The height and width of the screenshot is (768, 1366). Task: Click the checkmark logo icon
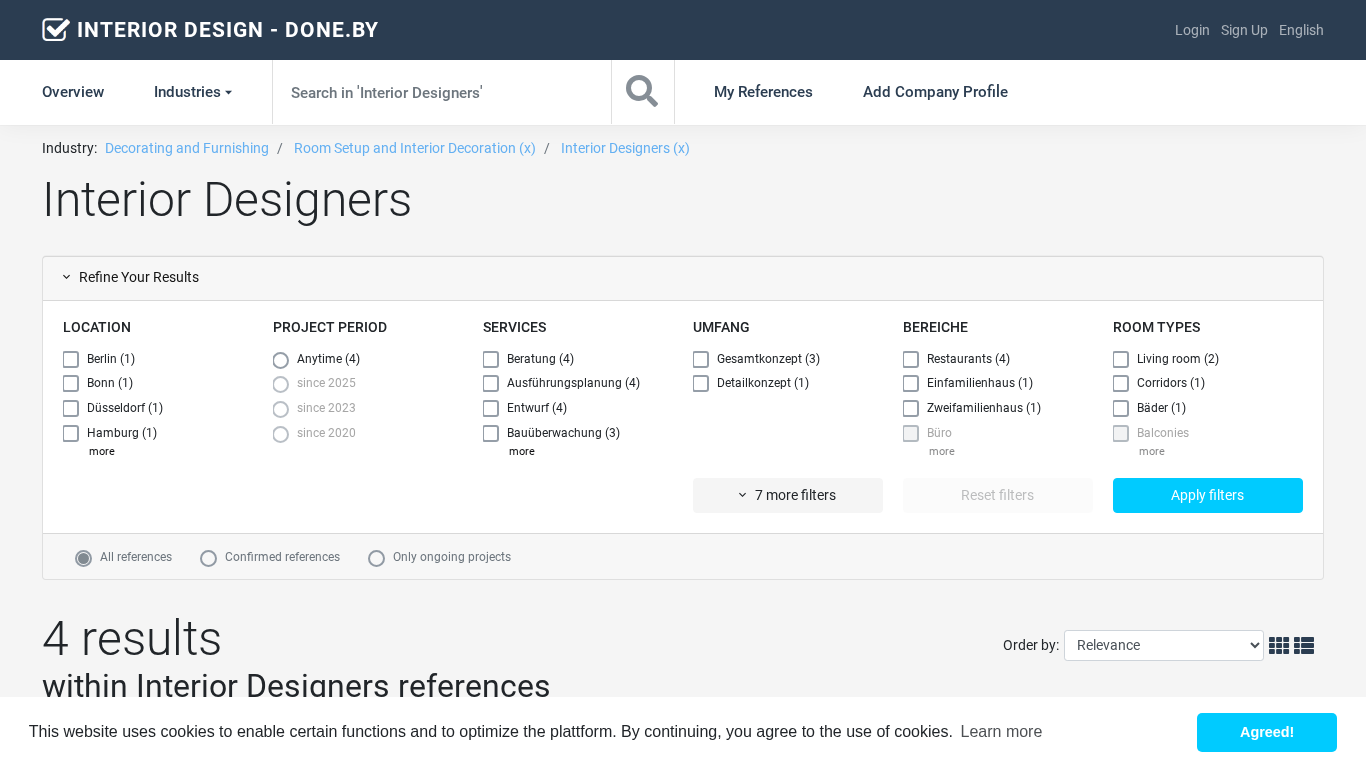point(56,30)
